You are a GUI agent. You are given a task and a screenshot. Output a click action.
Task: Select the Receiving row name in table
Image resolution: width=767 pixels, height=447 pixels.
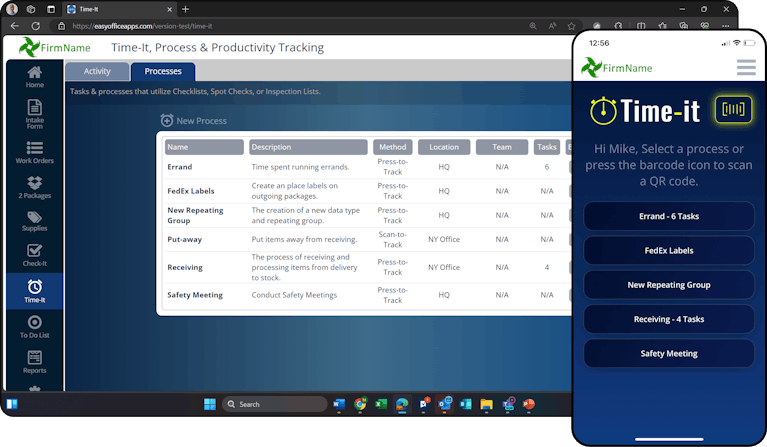click(185, 268)
